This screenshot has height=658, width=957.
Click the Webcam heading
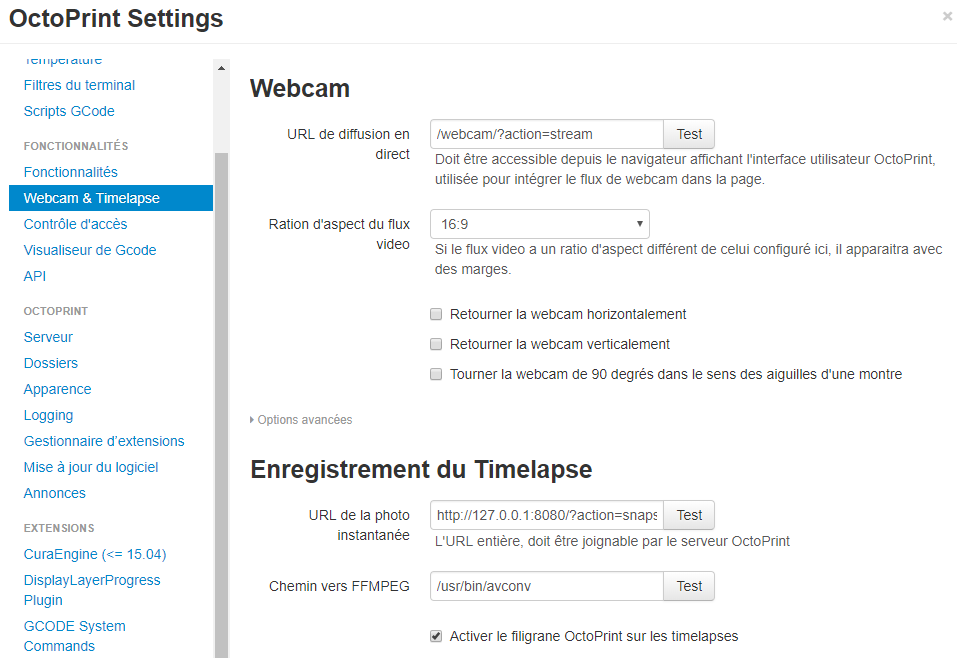tap(300, 89)
